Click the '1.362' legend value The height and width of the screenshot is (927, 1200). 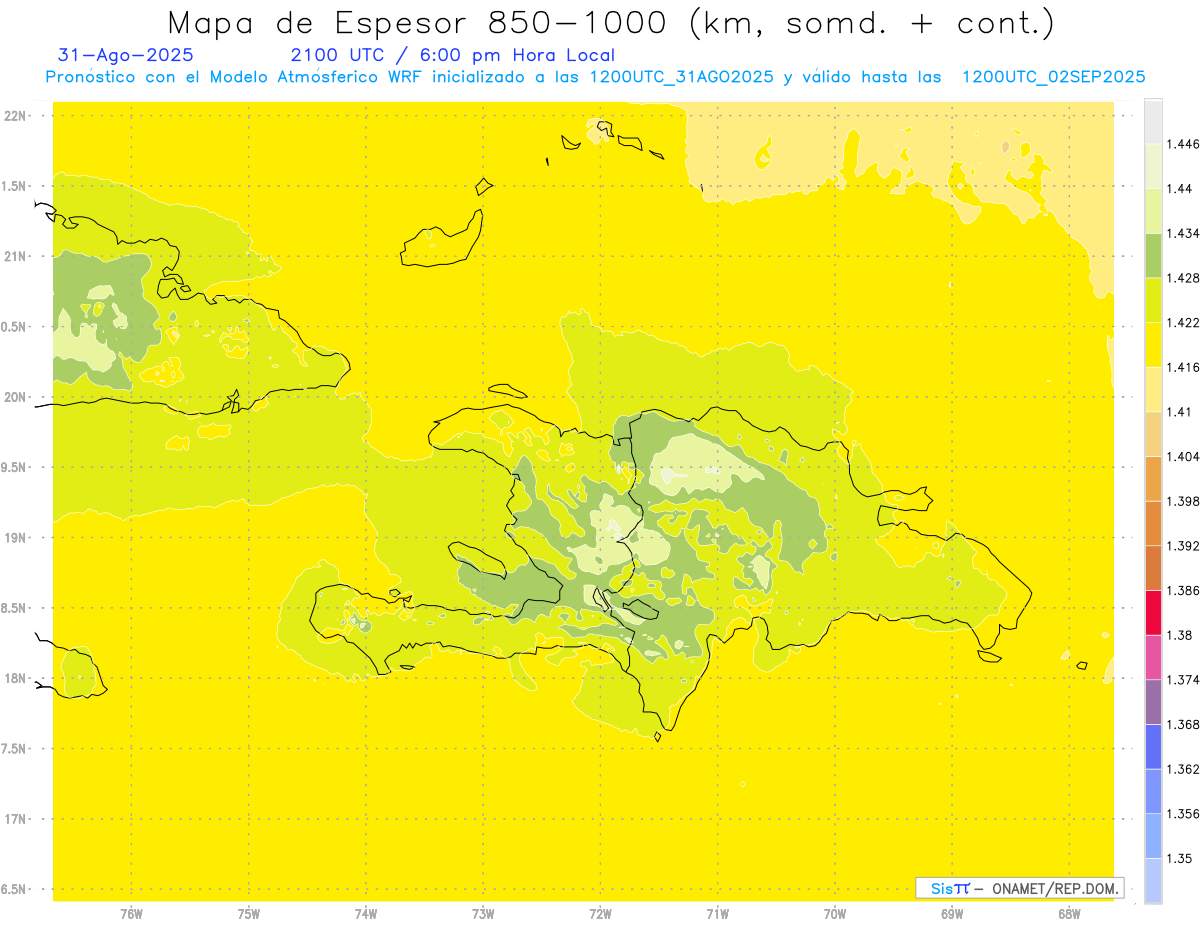click(x=1183, y=769)
